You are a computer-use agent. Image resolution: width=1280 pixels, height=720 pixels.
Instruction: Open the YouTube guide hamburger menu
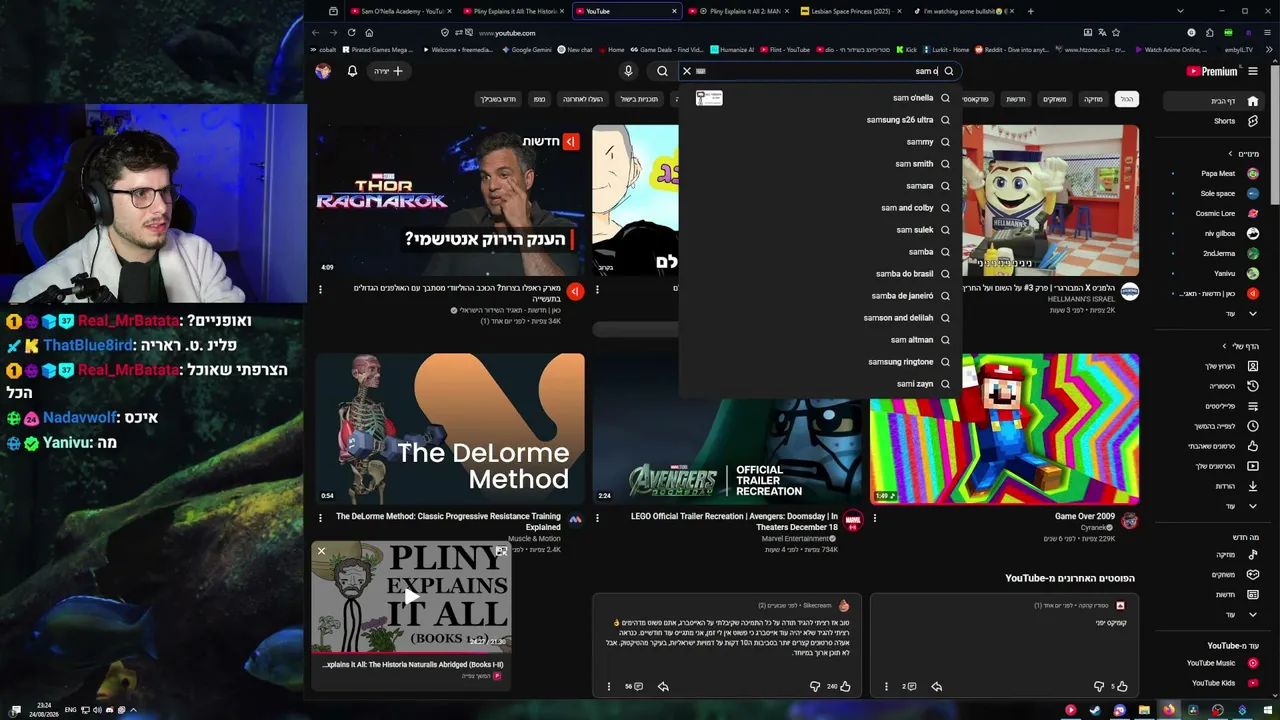click(x=1253, y=71)
